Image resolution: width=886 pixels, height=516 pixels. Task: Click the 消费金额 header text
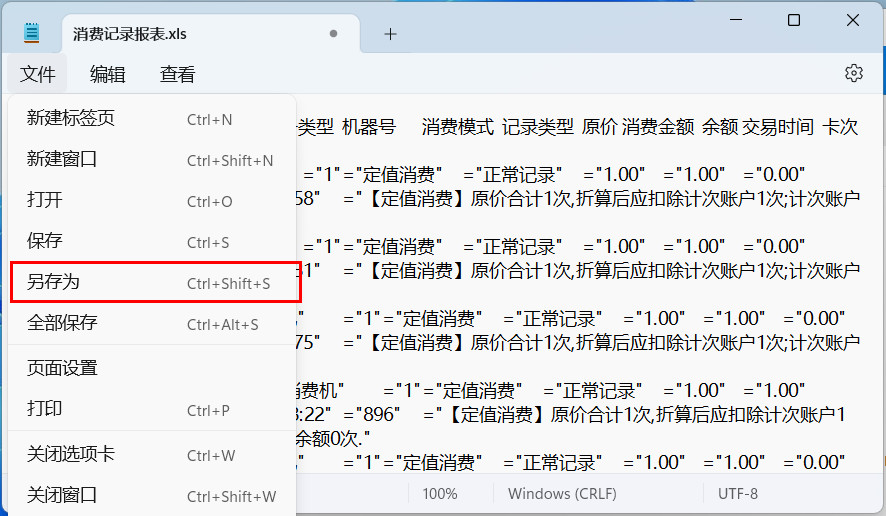[658, 127]
